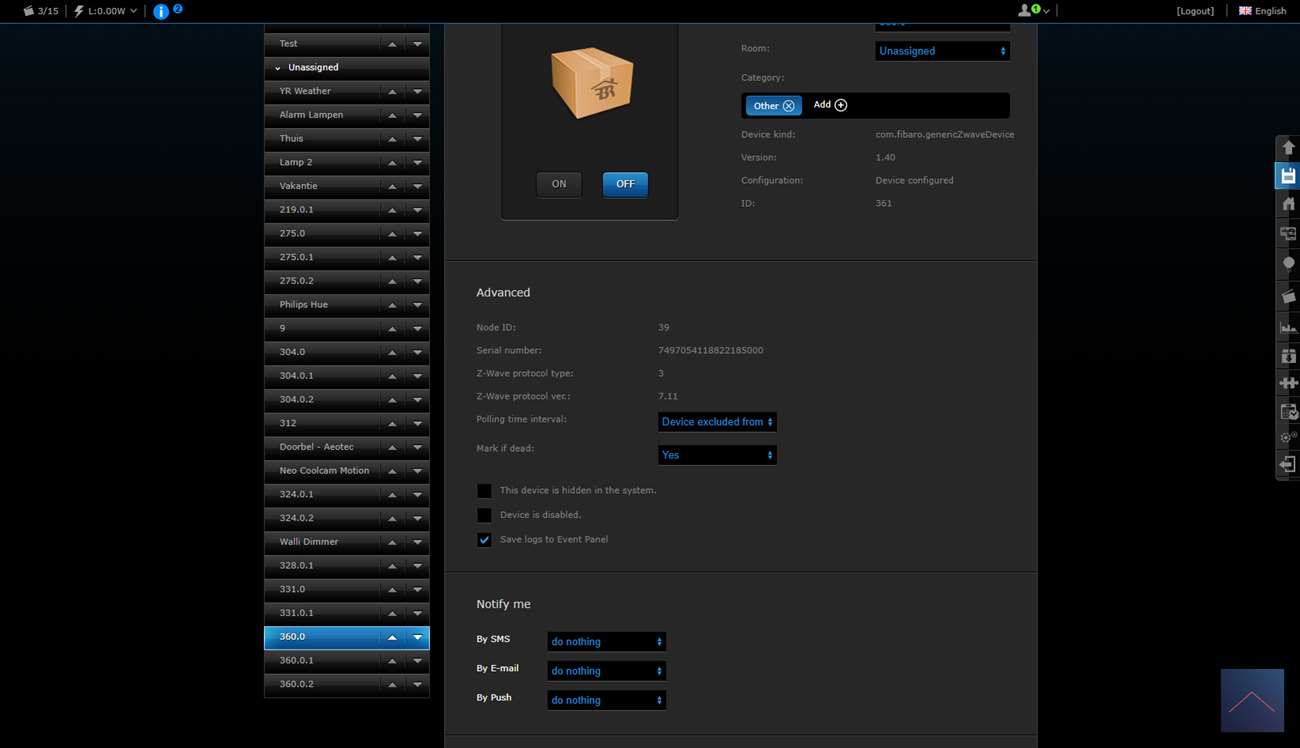Screen dimensions: 1300x748
Task: Click the save (floppy disk) sidebar icon
Action: click(1288, 176)
